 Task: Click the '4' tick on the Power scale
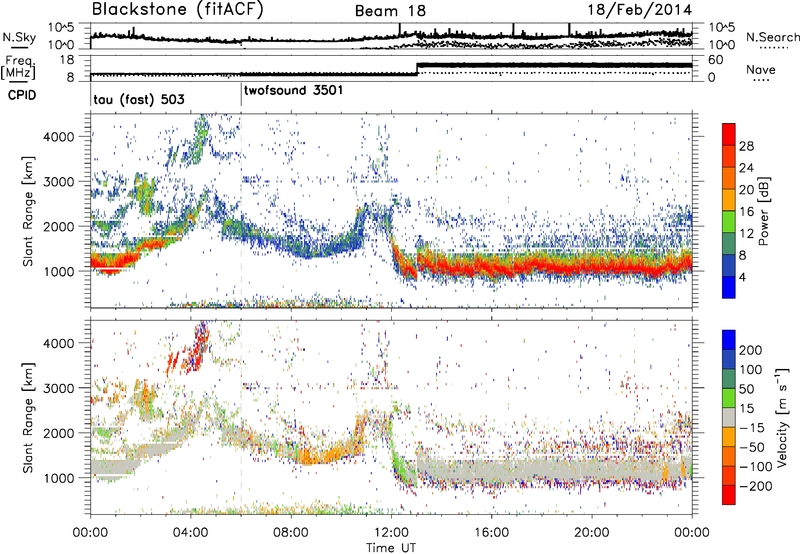742,277
